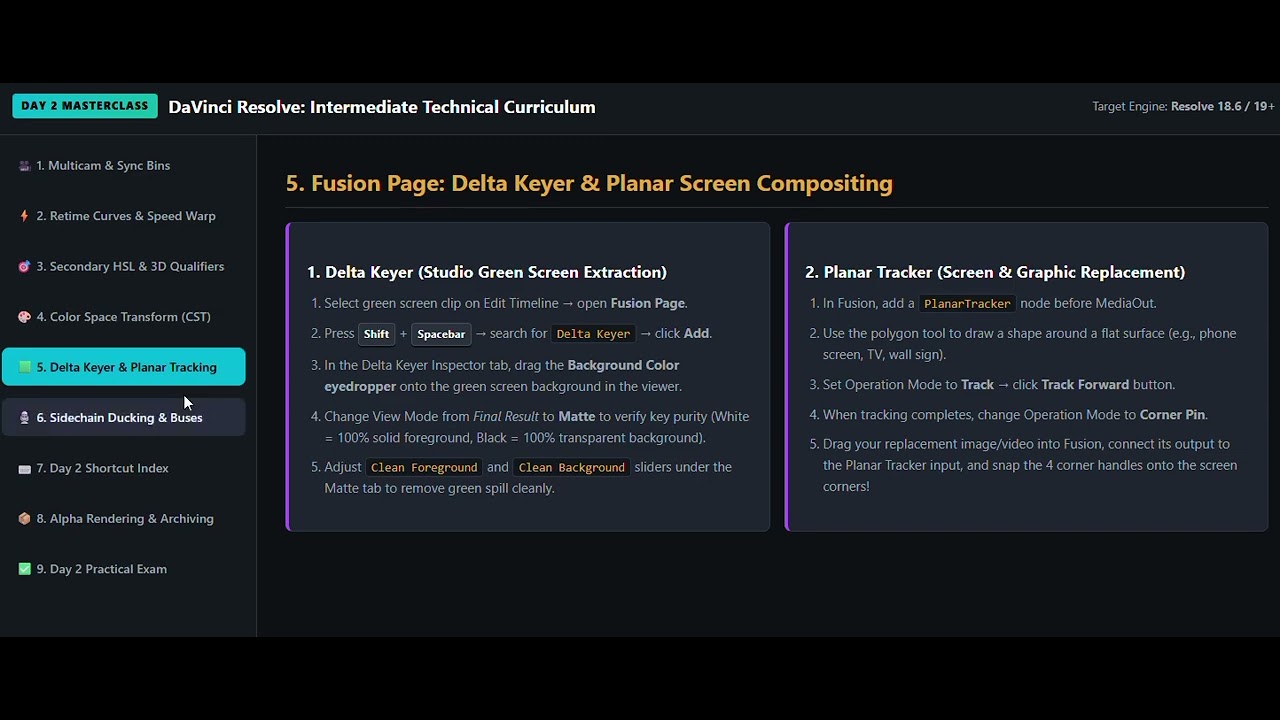
Task: Click the 'Clean Foreground' code label
Action: tap(424, 467)
